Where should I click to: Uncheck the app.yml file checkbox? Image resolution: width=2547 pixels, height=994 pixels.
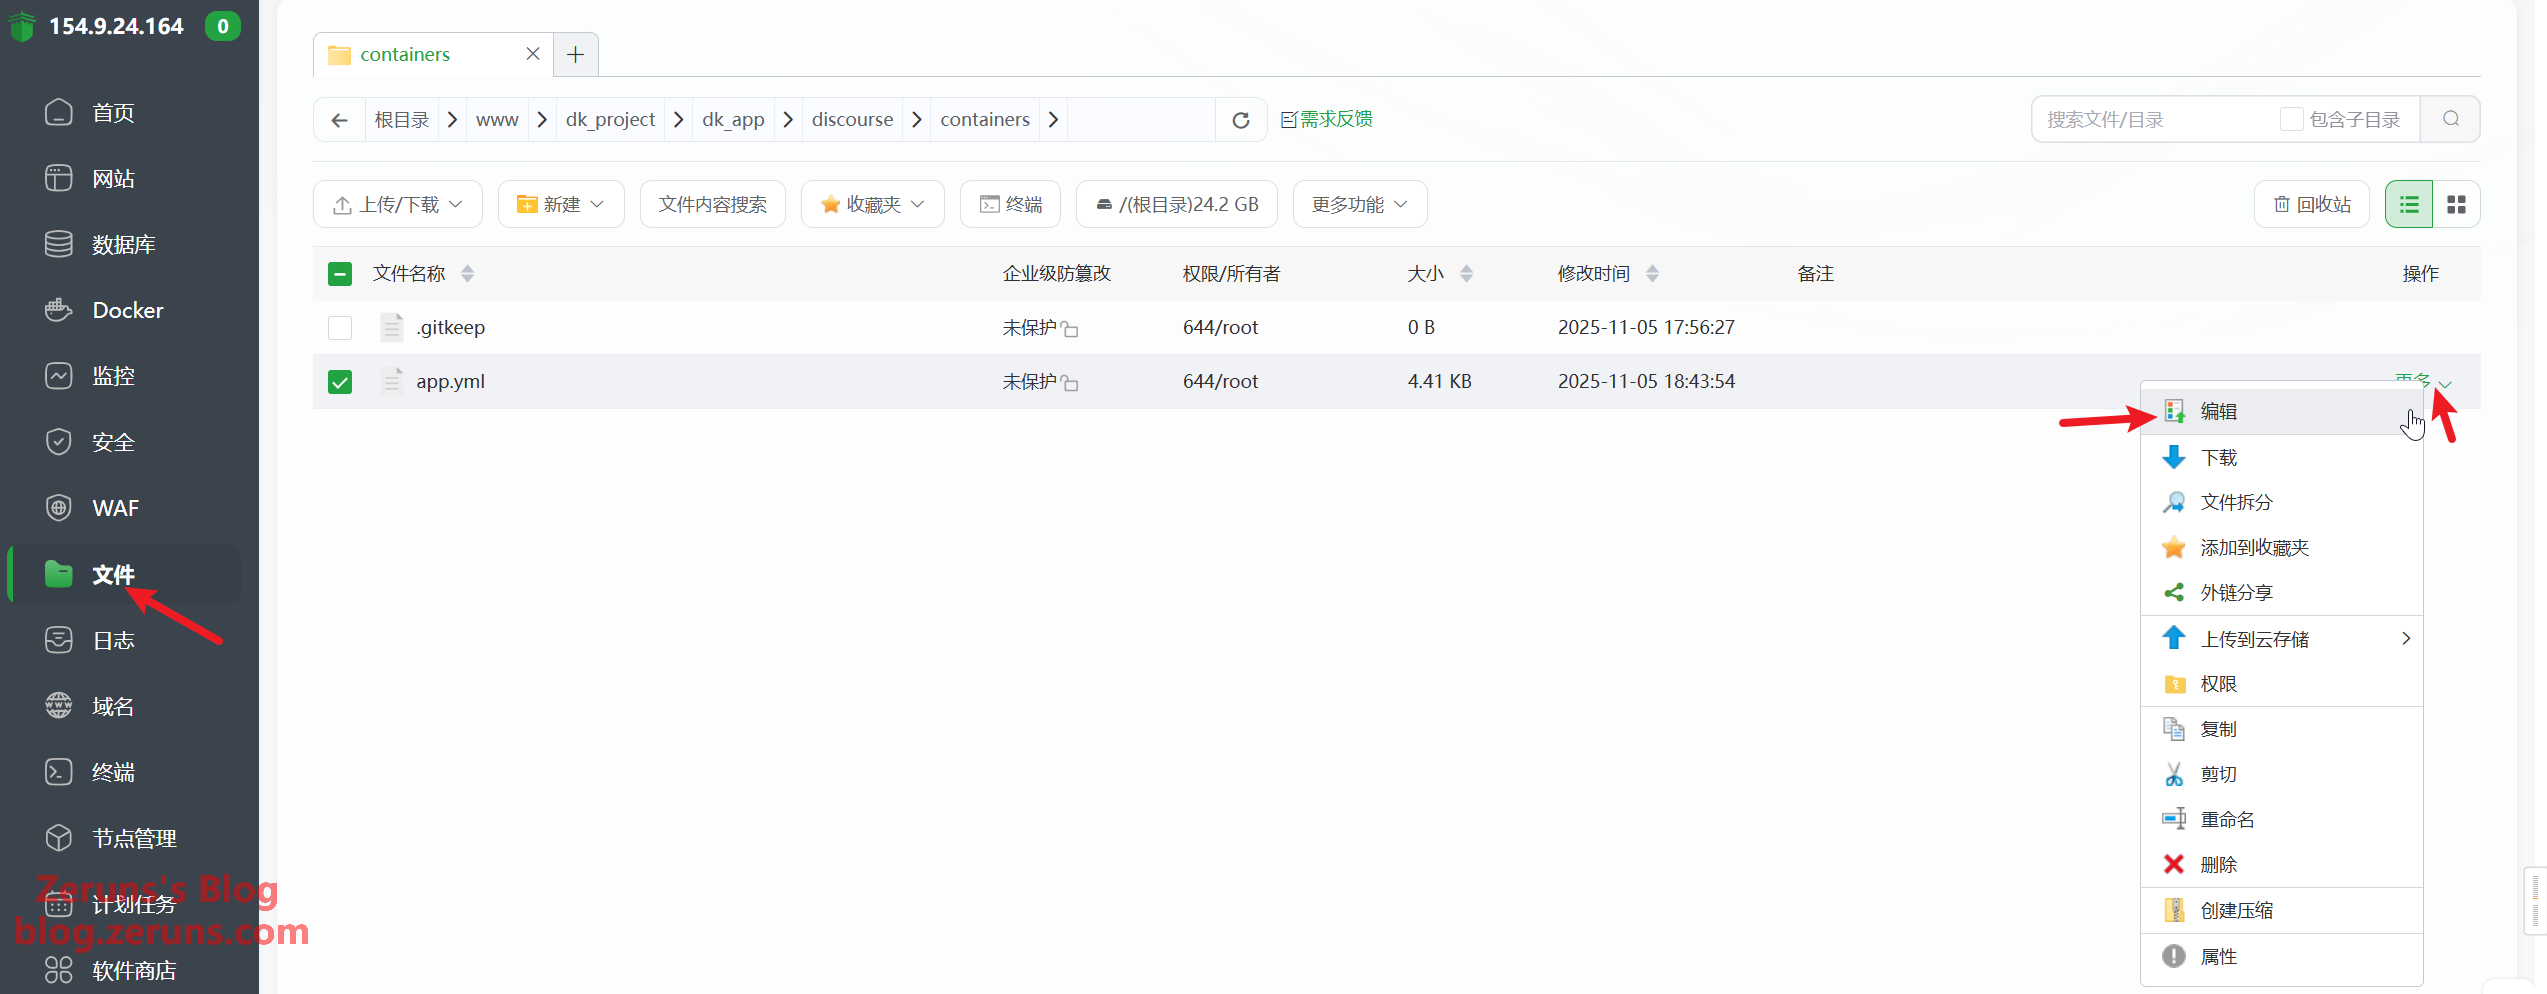(x=340, y=382)
